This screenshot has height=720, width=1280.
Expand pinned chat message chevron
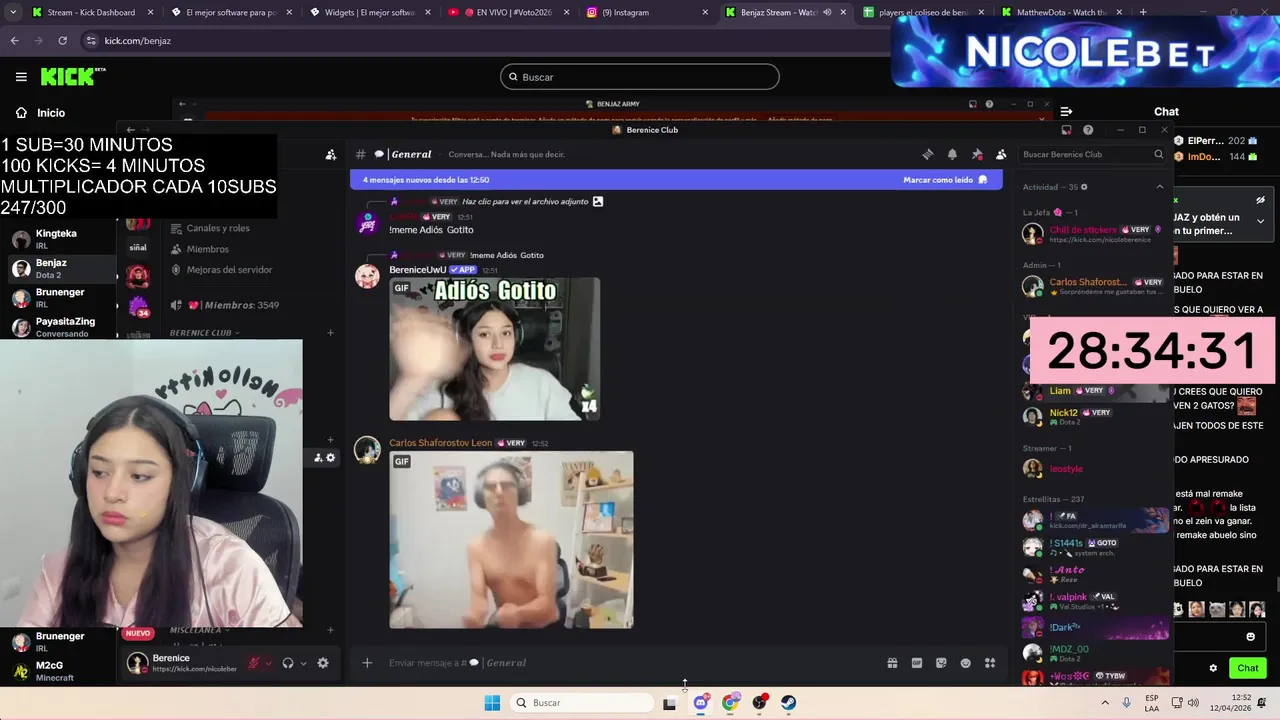[1260, 221]
